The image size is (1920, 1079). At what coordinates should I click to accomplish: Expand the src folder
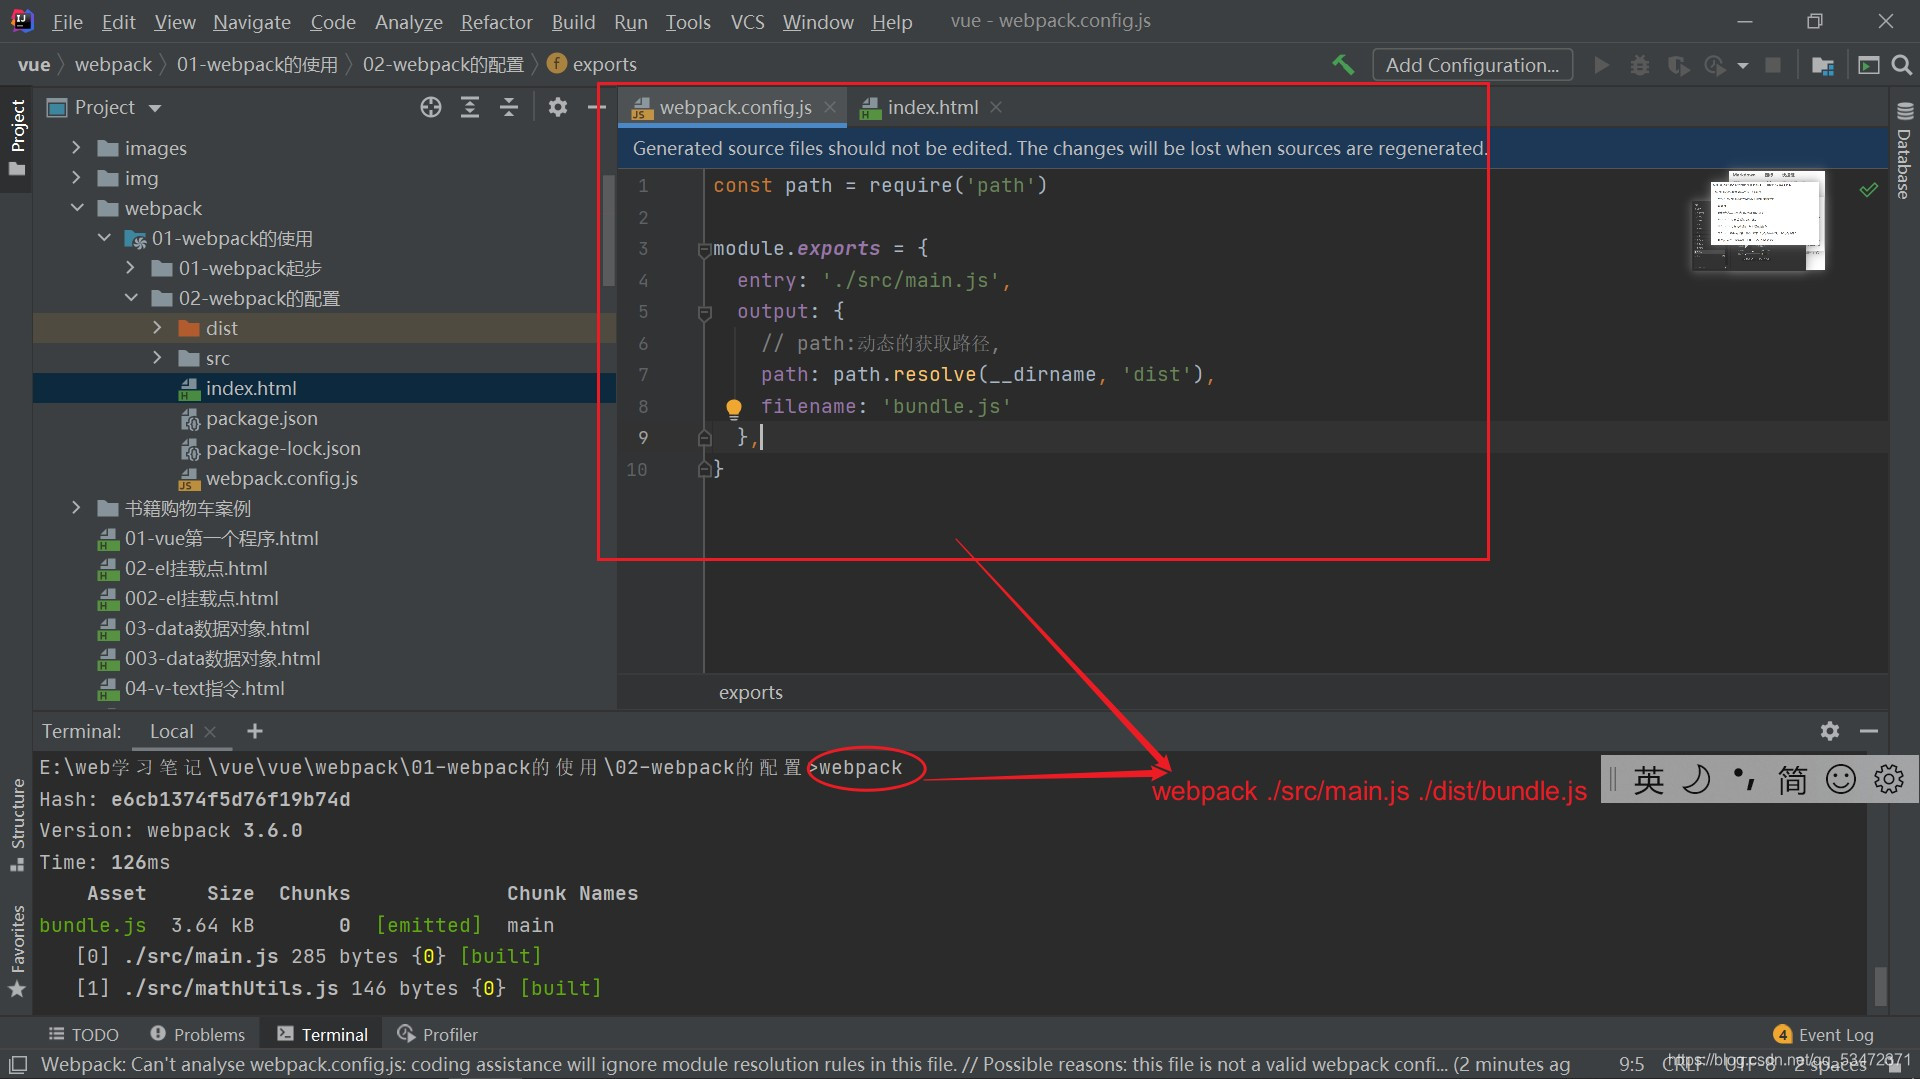tap(157, 358)
